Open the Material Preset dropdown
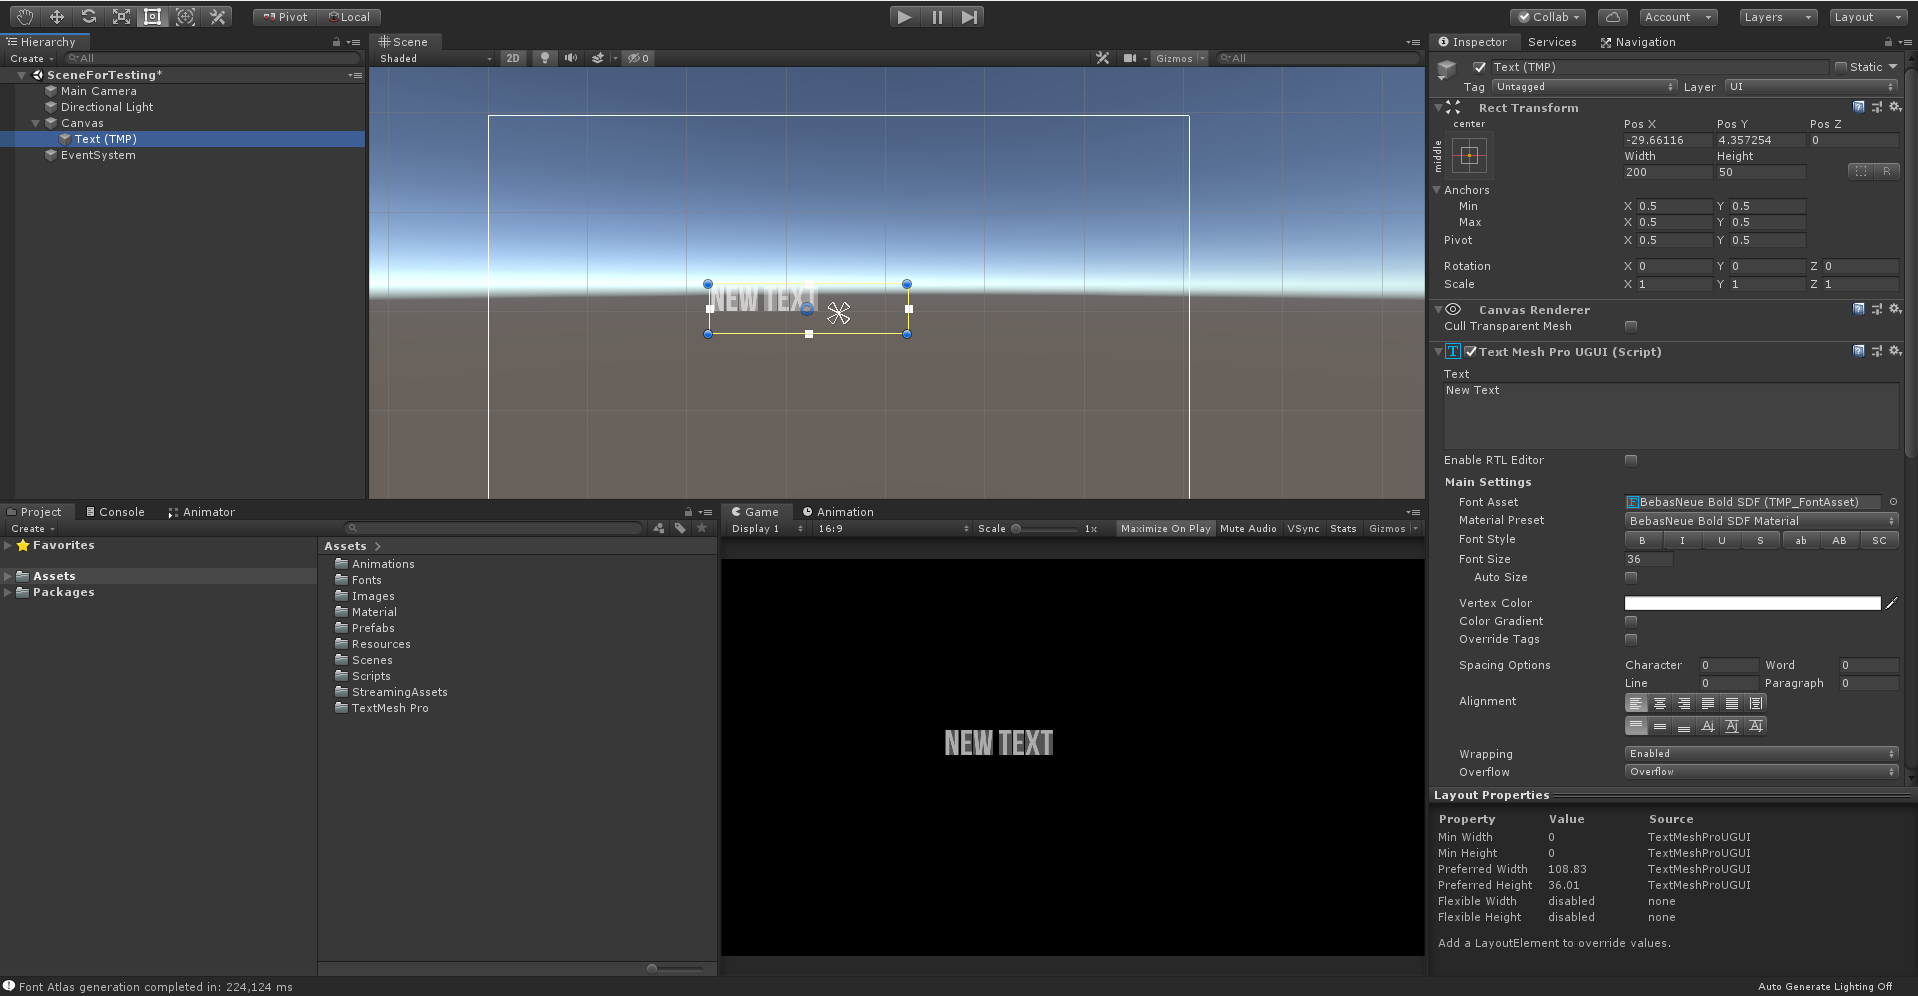Viewport: 1918px width, 996px height. coord(1761,521)
